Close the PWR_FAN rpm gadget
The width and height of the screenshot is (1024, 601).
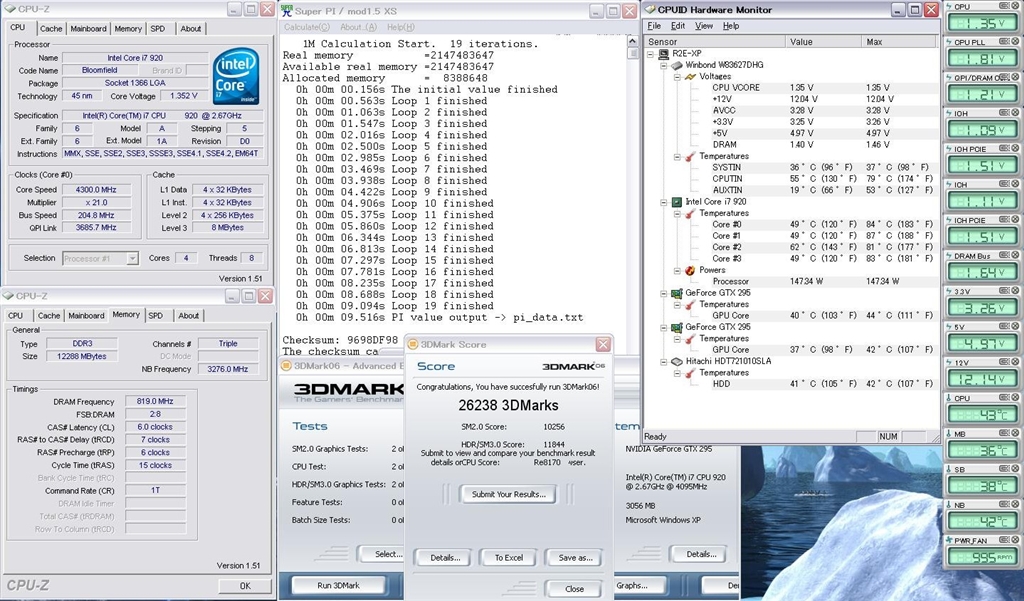(1016, 540)
